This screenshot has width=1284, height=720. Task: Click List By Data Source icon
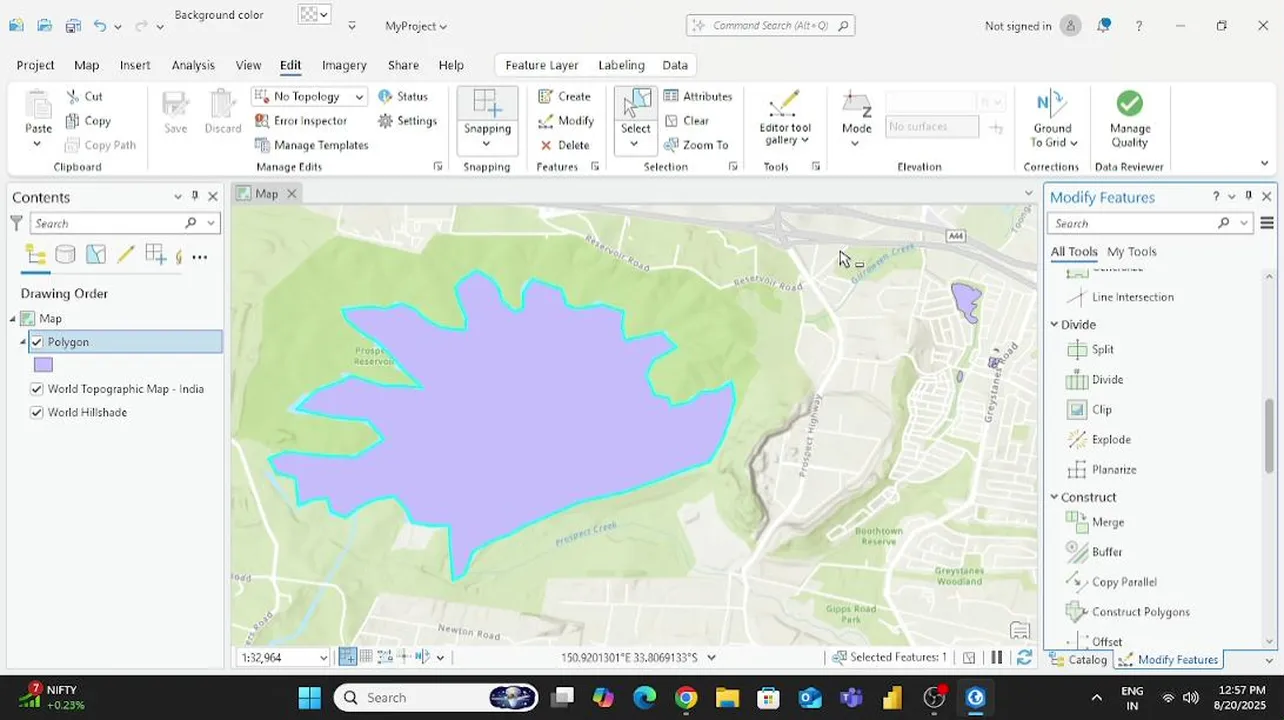coord(65,255)
